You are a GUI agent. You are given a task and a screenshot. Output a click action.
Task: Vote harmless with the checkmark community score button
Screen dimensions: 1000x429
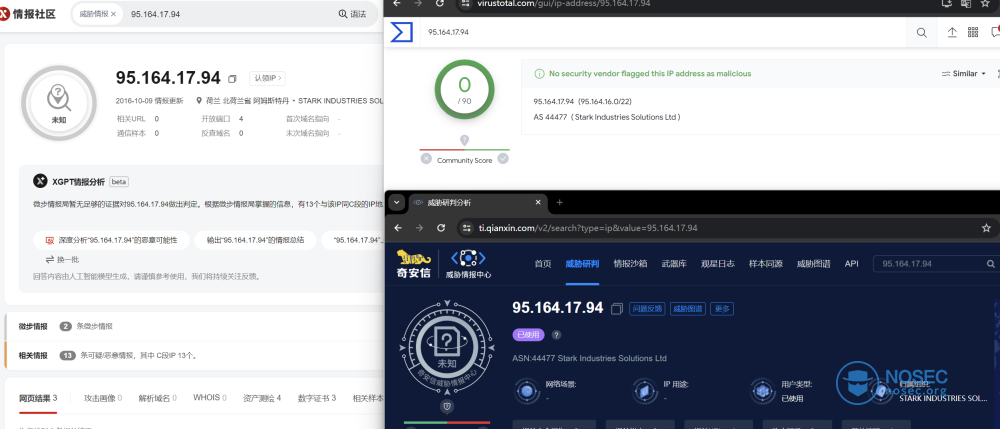(x=503, y=159)
